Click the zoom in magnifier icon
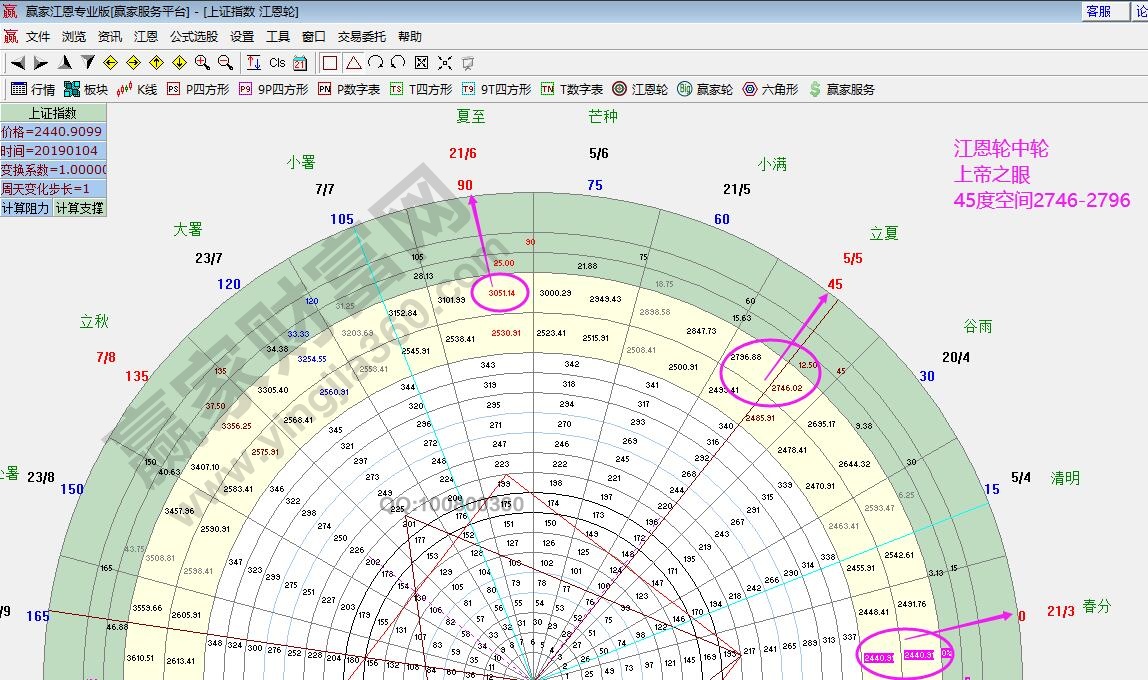The image size is (1148, 680). (x=202, y=62)
